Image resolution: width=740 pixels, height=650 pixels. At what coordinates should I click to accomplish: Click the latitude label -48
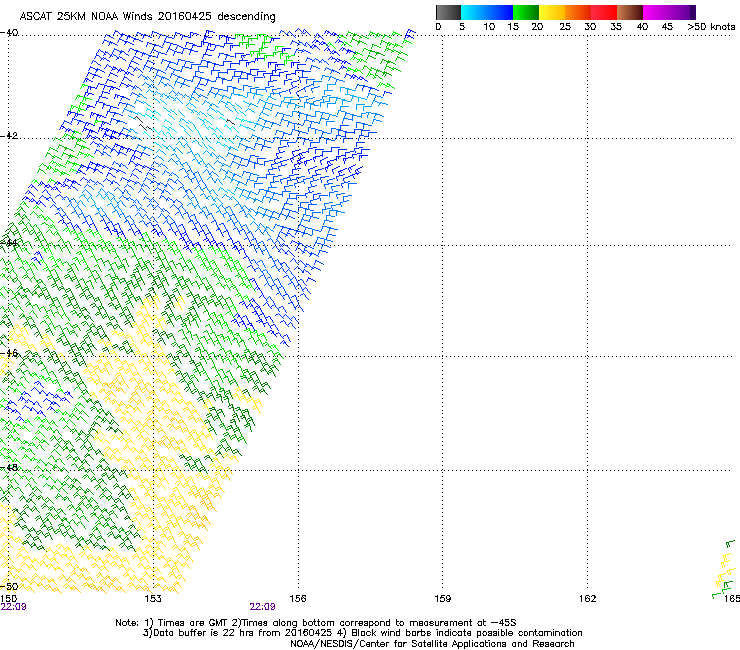[x=9, y=467]
